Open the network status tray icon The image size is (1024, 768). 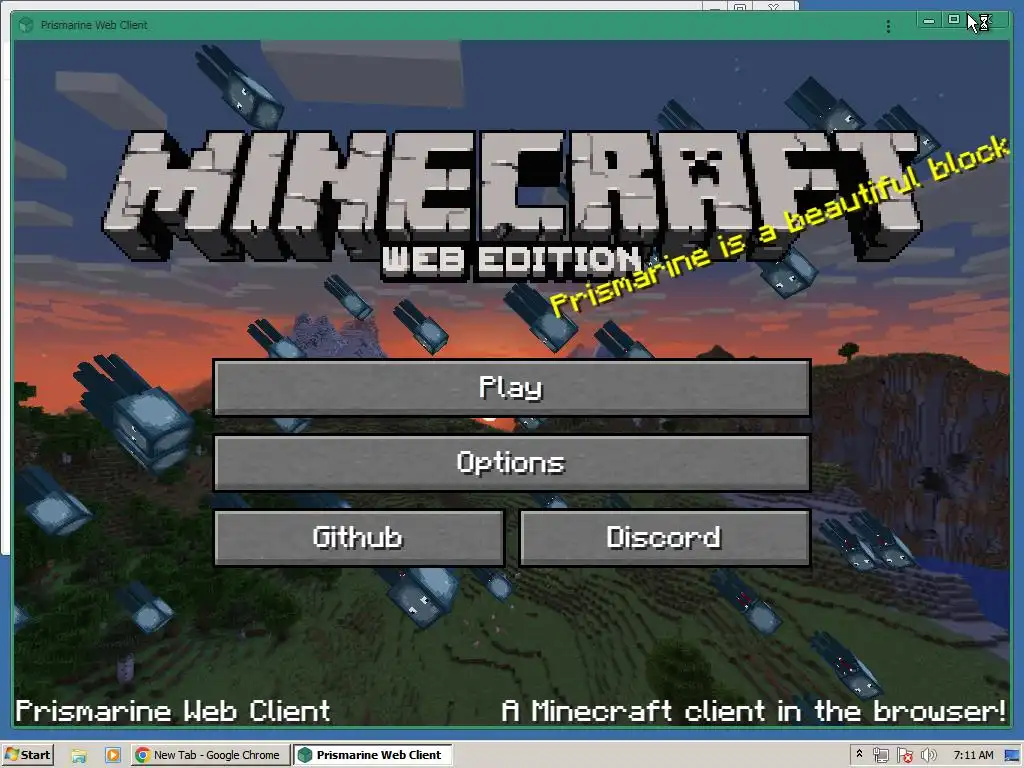(x=881, y=756)
